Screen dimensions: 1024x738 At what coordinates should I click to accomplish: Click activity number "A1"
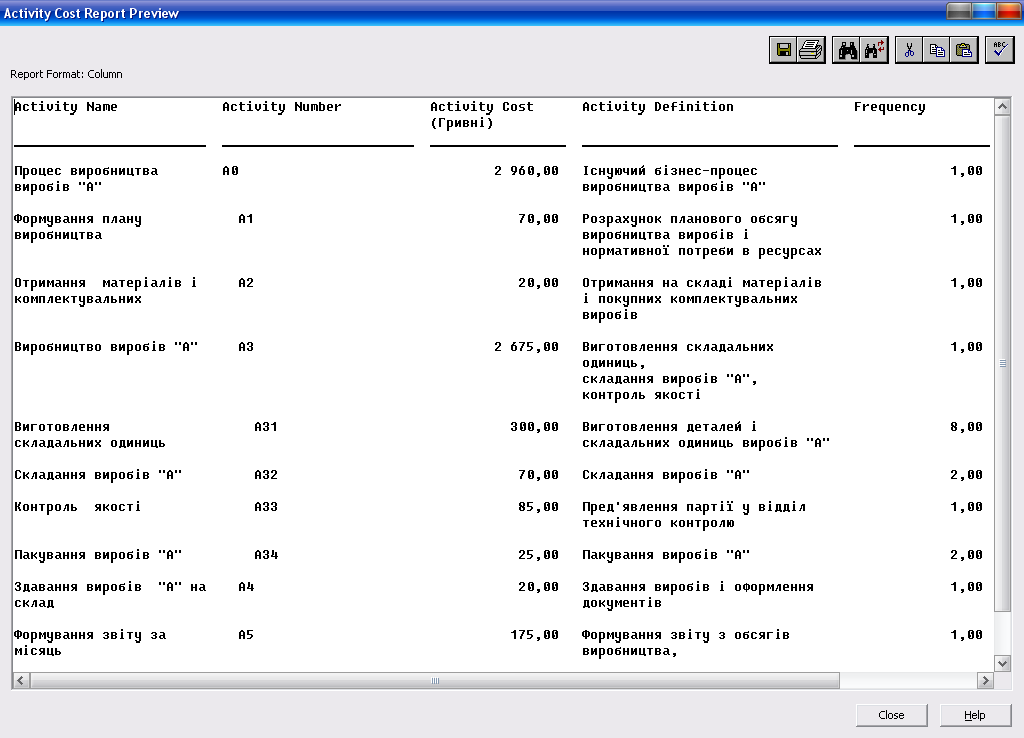click(246, 219)
